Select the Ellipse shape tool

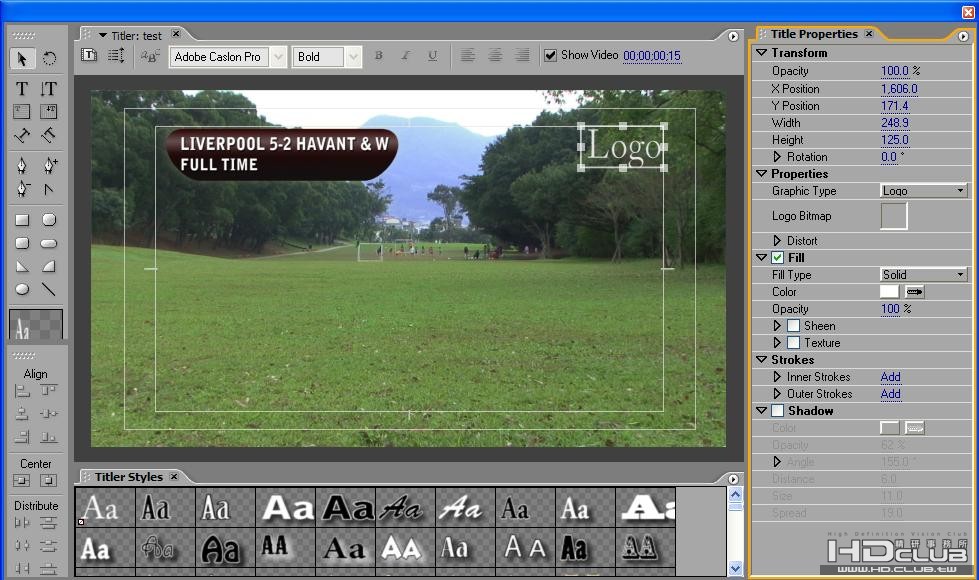22,290
